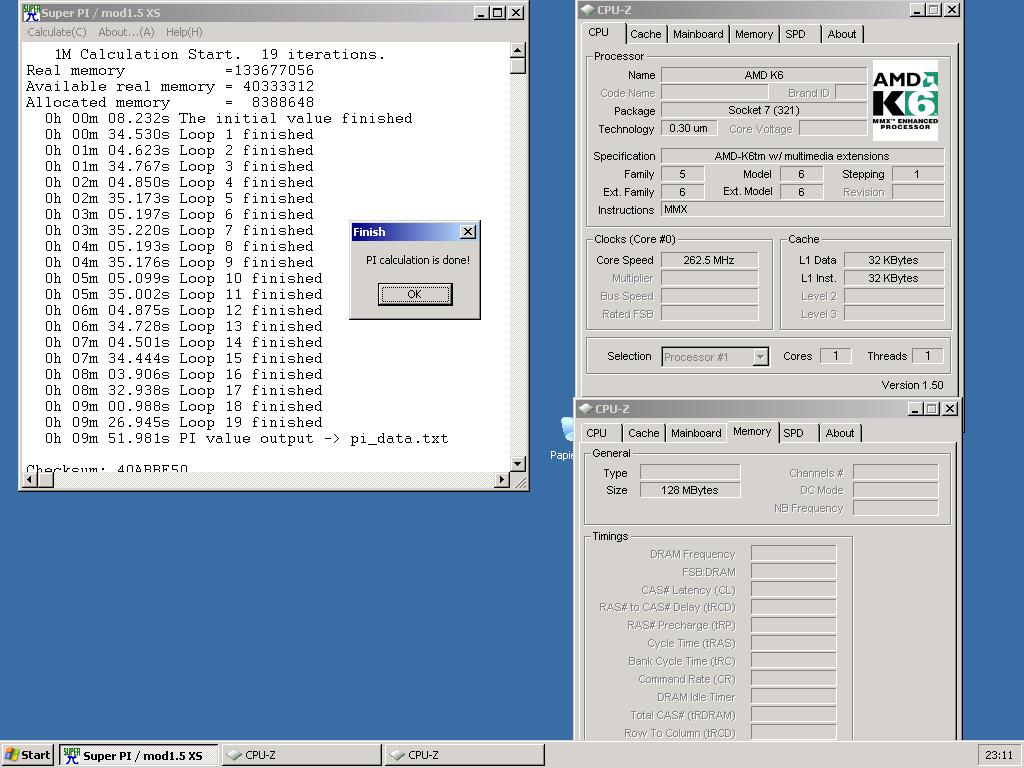Activate Super PI / mod1.5 XS taskbar button
The image size is (1024, 768).
138,755
